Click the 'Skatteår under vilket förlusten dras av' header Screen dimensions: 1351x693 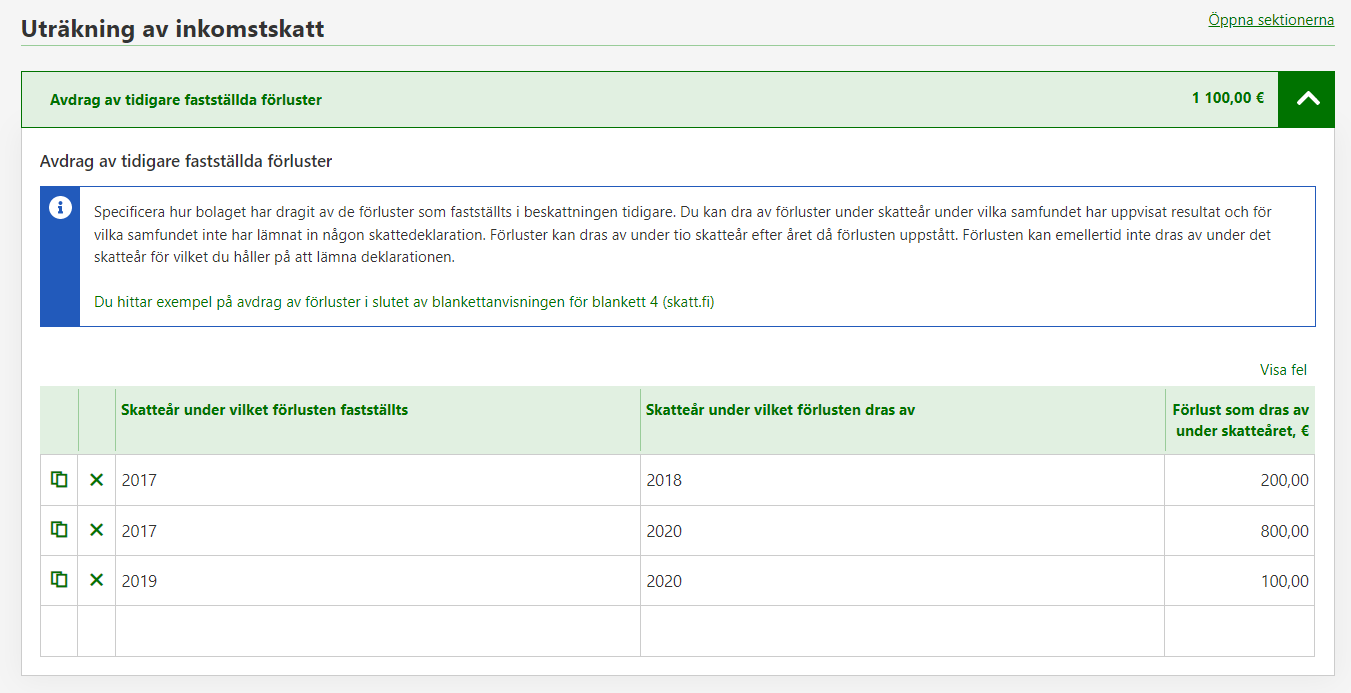(x=780, y=410)
